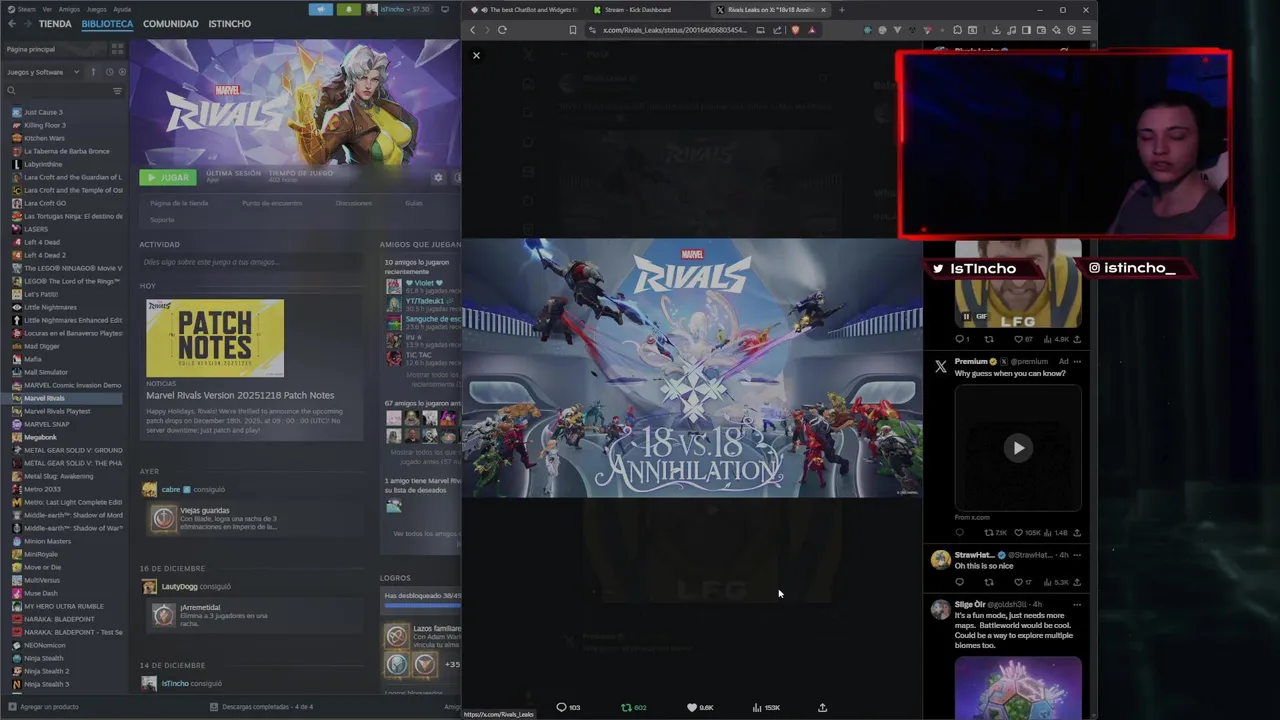This screenshot has width=1280, height=720.
Task: Open Steam notifications bell
Action: (349, 9)
